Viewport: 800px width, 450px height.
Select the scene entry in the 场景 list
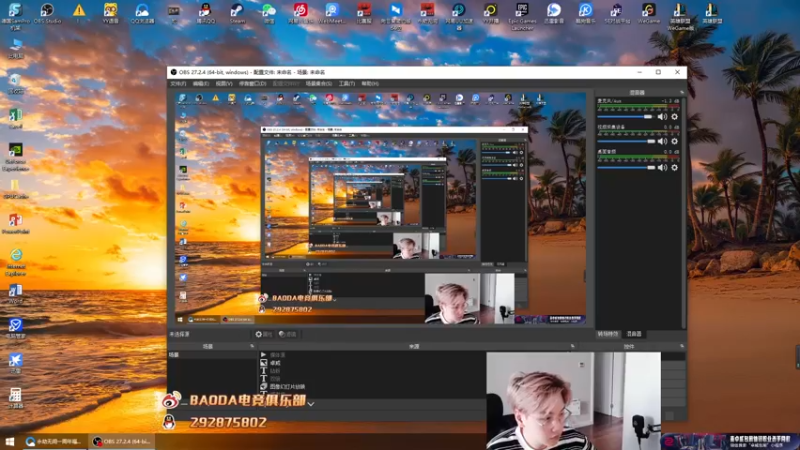(x=212, y=355)
